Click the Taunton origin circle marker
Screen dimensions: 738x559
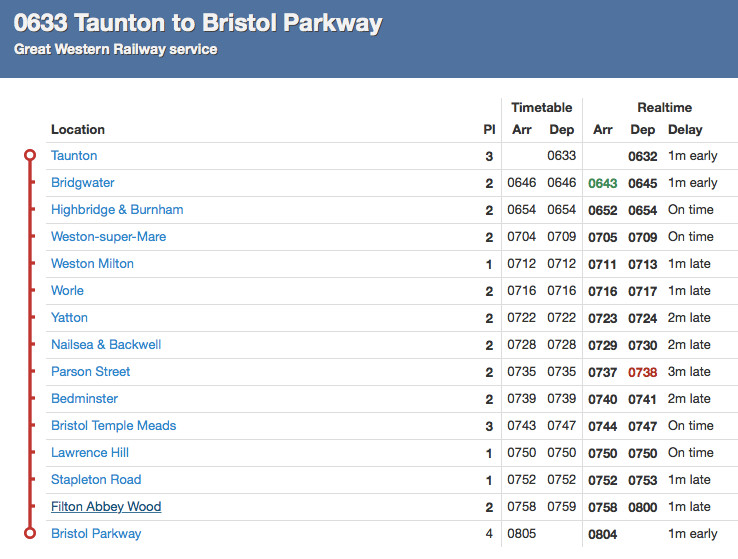point(30,156)
